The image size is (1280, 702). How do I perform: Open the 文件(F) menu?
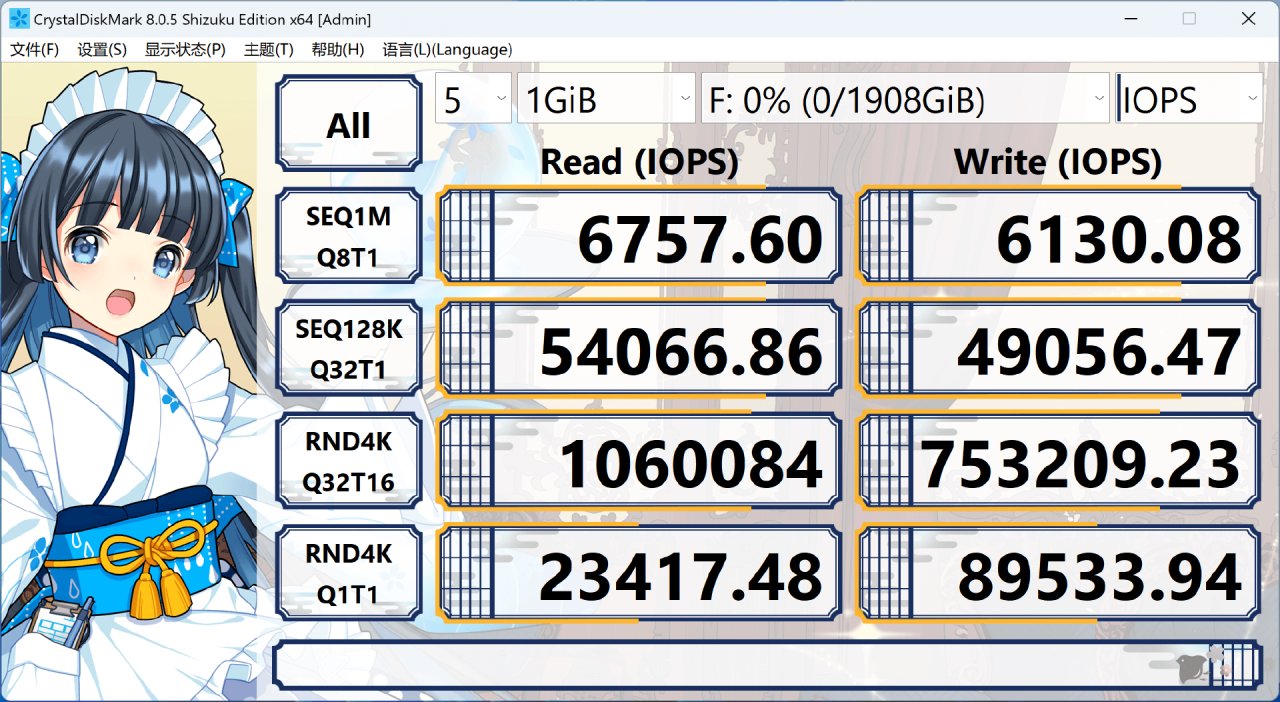[35, 50]
